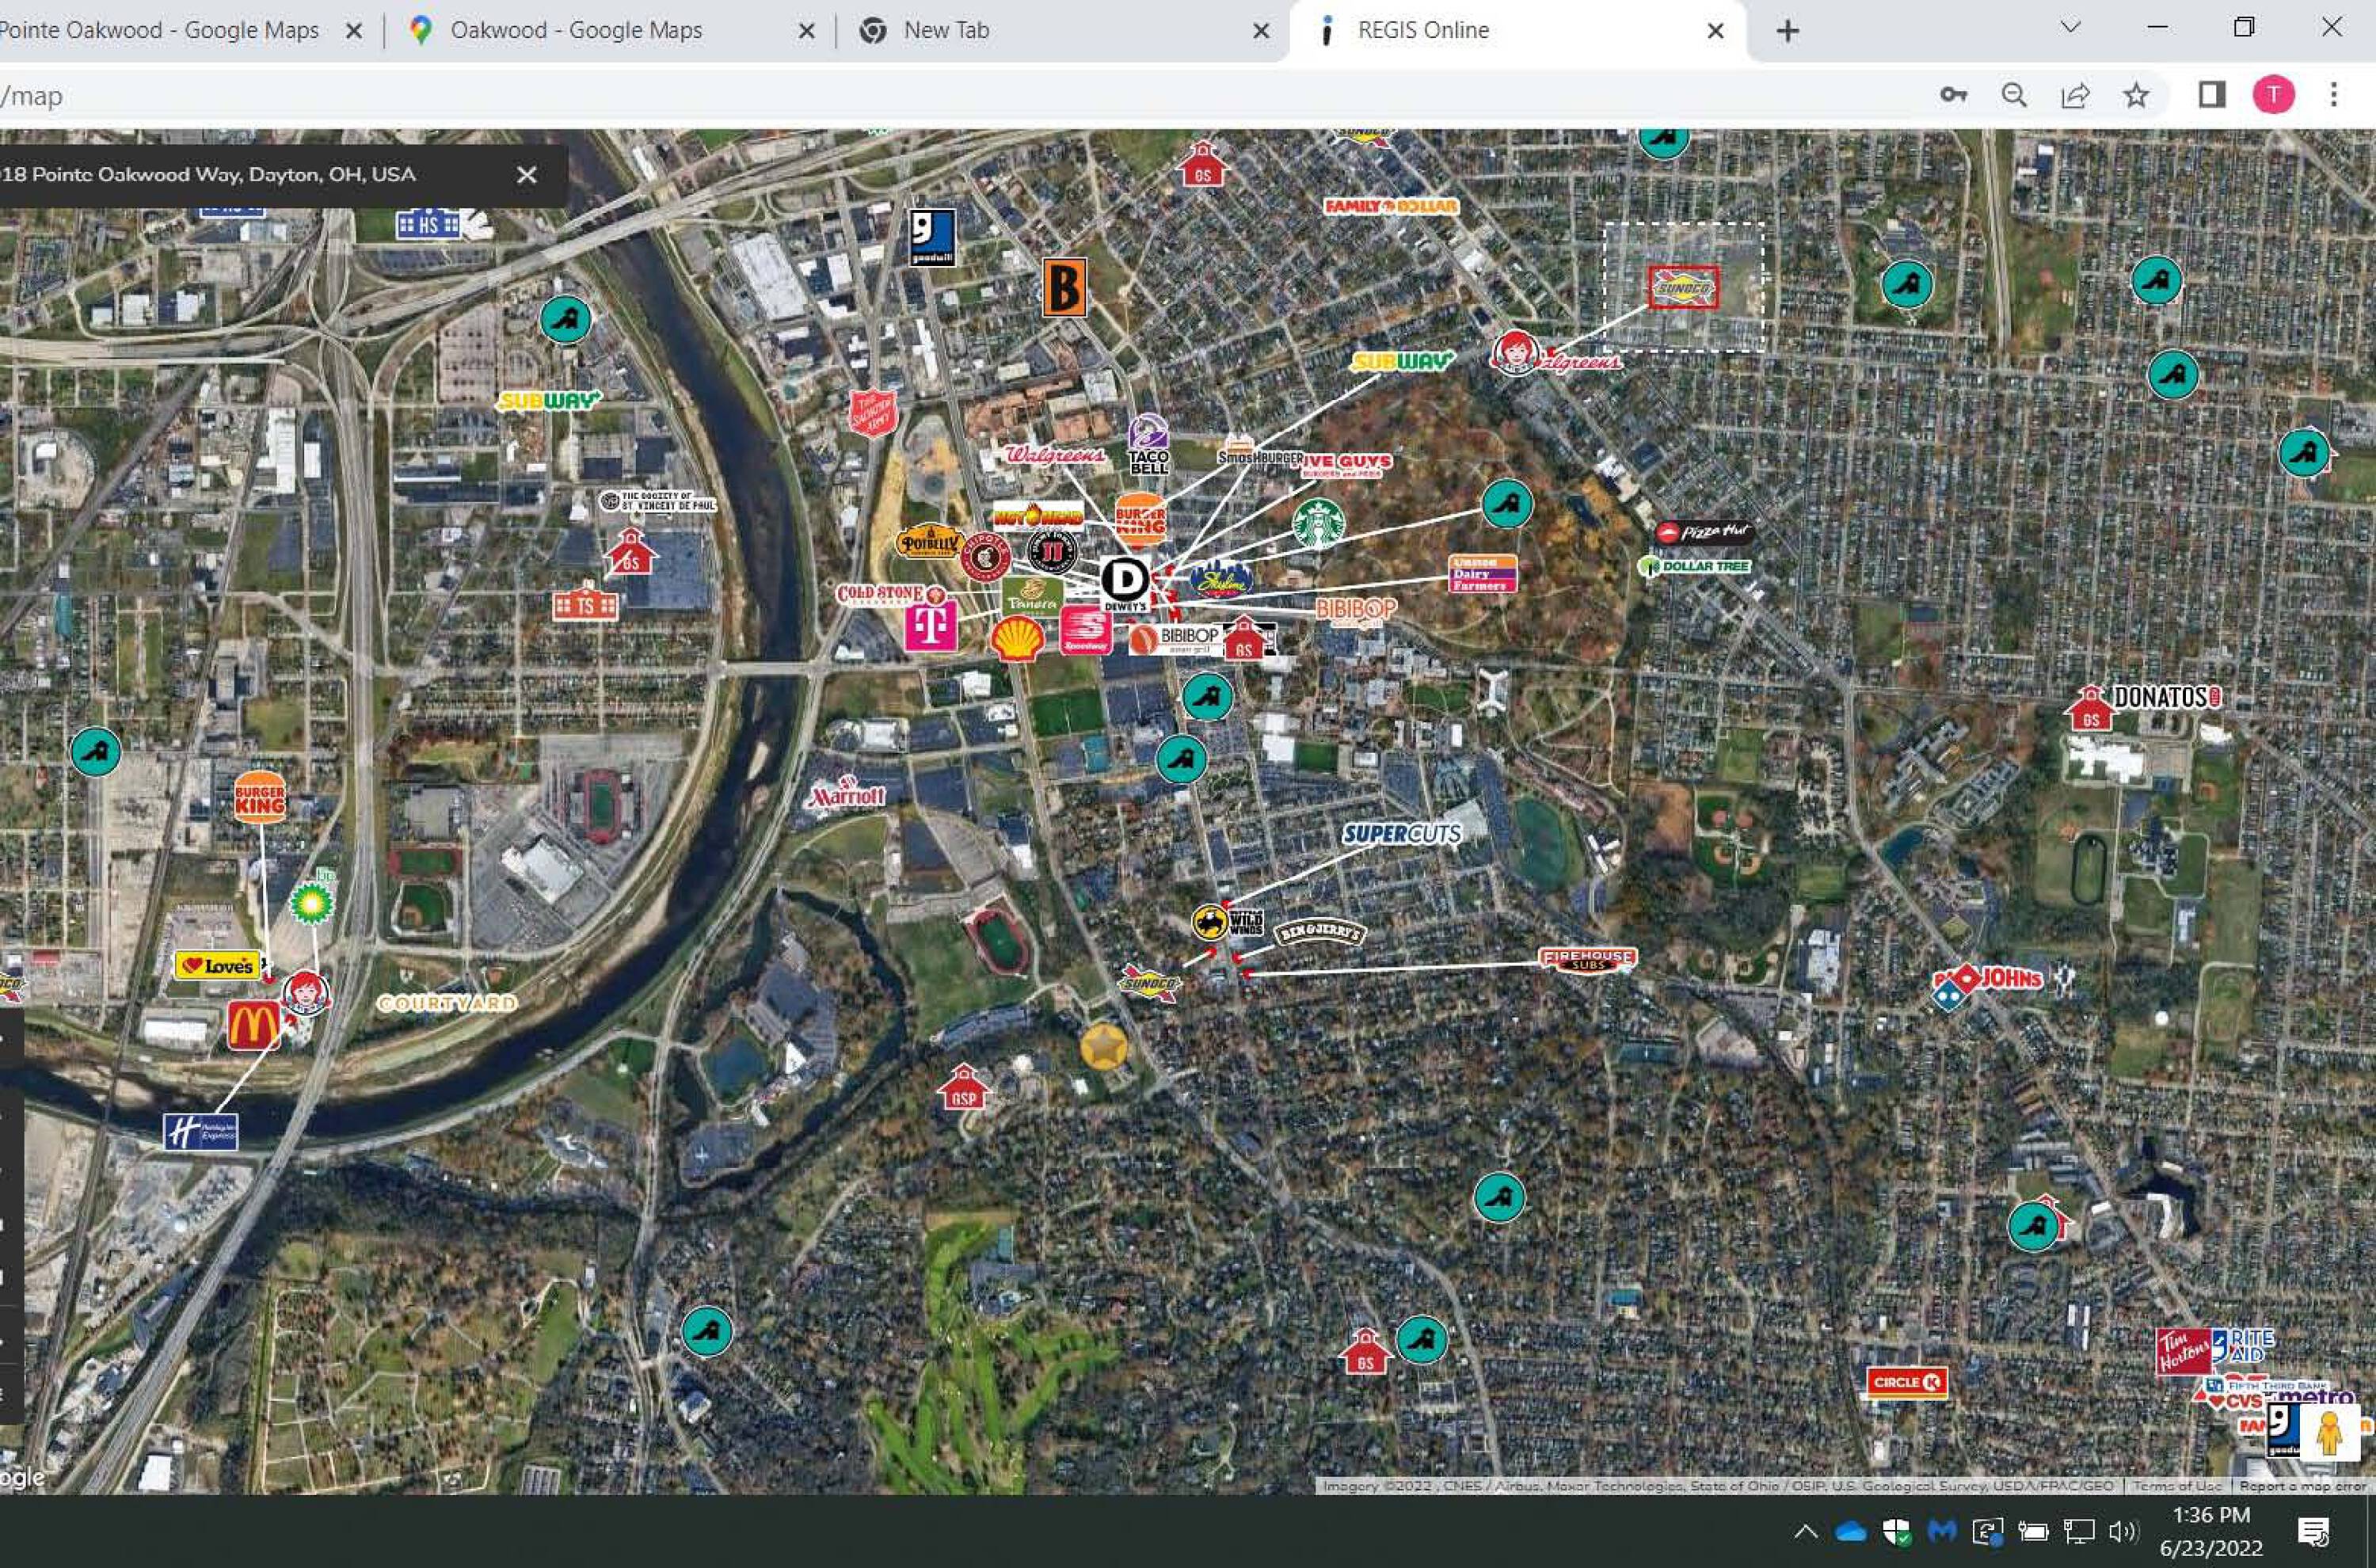This screenshot has height=1568, width=2376.
Task: Click the Goodwill map marker
Action: click(x=931, y=237)
